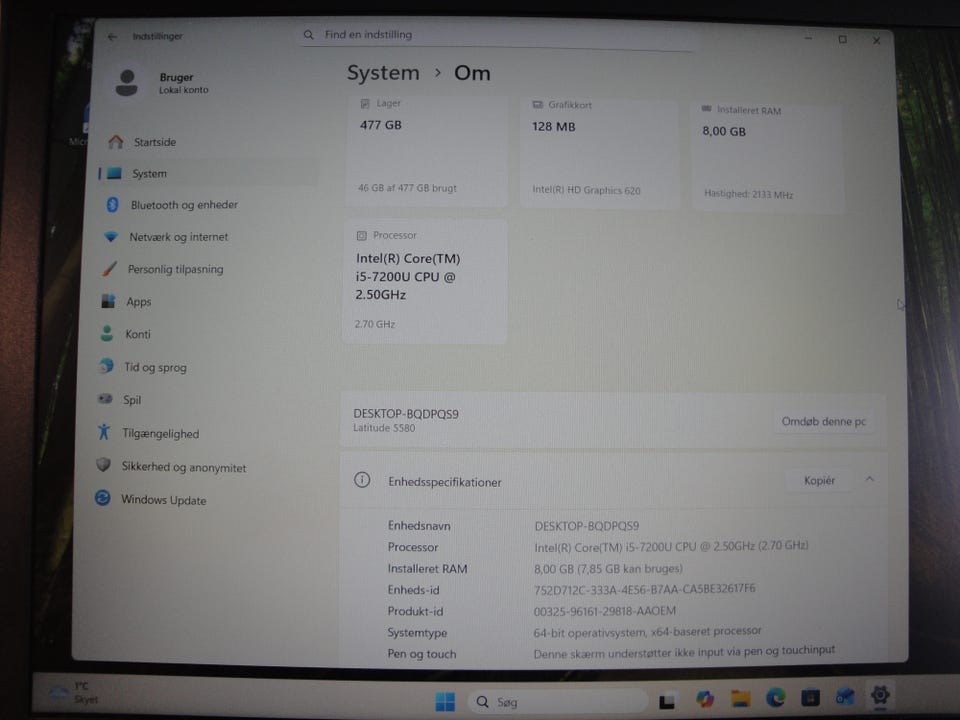960x720 pixels.
Task: Click the Tilgængelighed accessibility icon
Action: tap(104, 432)
